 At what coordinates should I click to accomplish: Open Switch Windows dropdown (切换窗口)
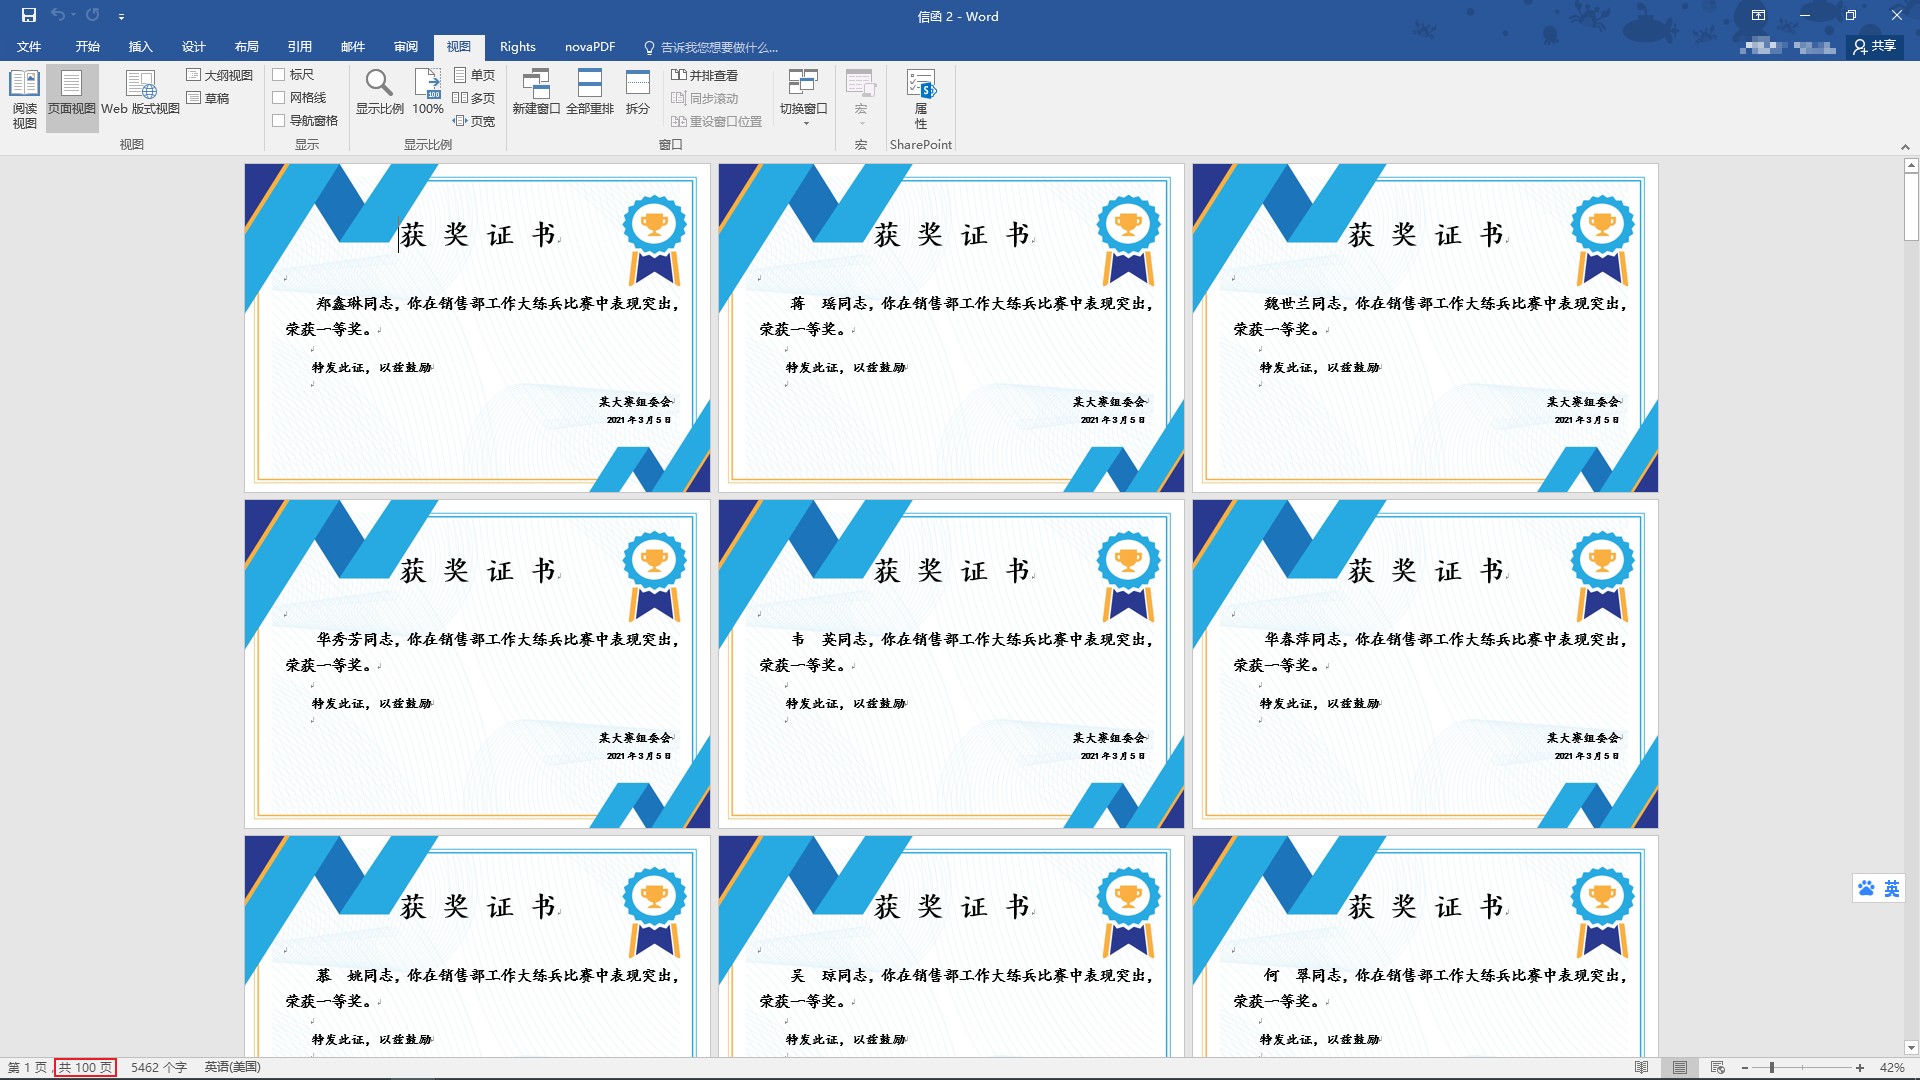804,97
